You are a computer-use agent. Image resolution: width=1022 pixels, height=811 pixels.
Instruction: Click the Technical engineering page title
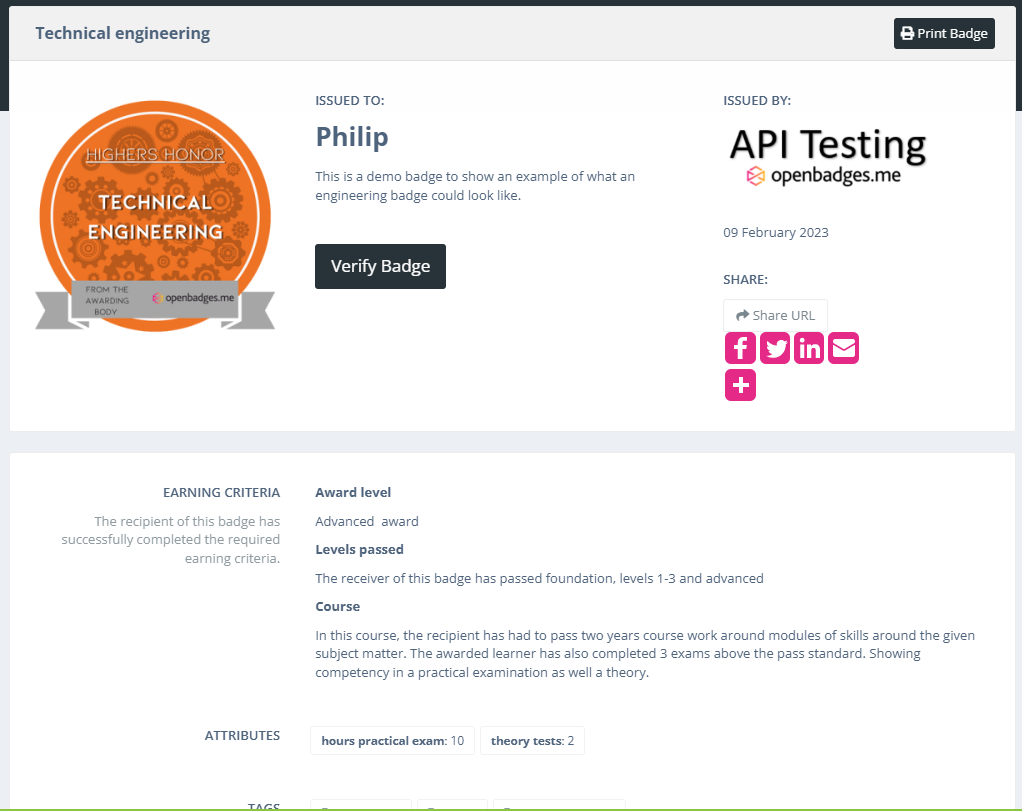(x=123, y=33)
